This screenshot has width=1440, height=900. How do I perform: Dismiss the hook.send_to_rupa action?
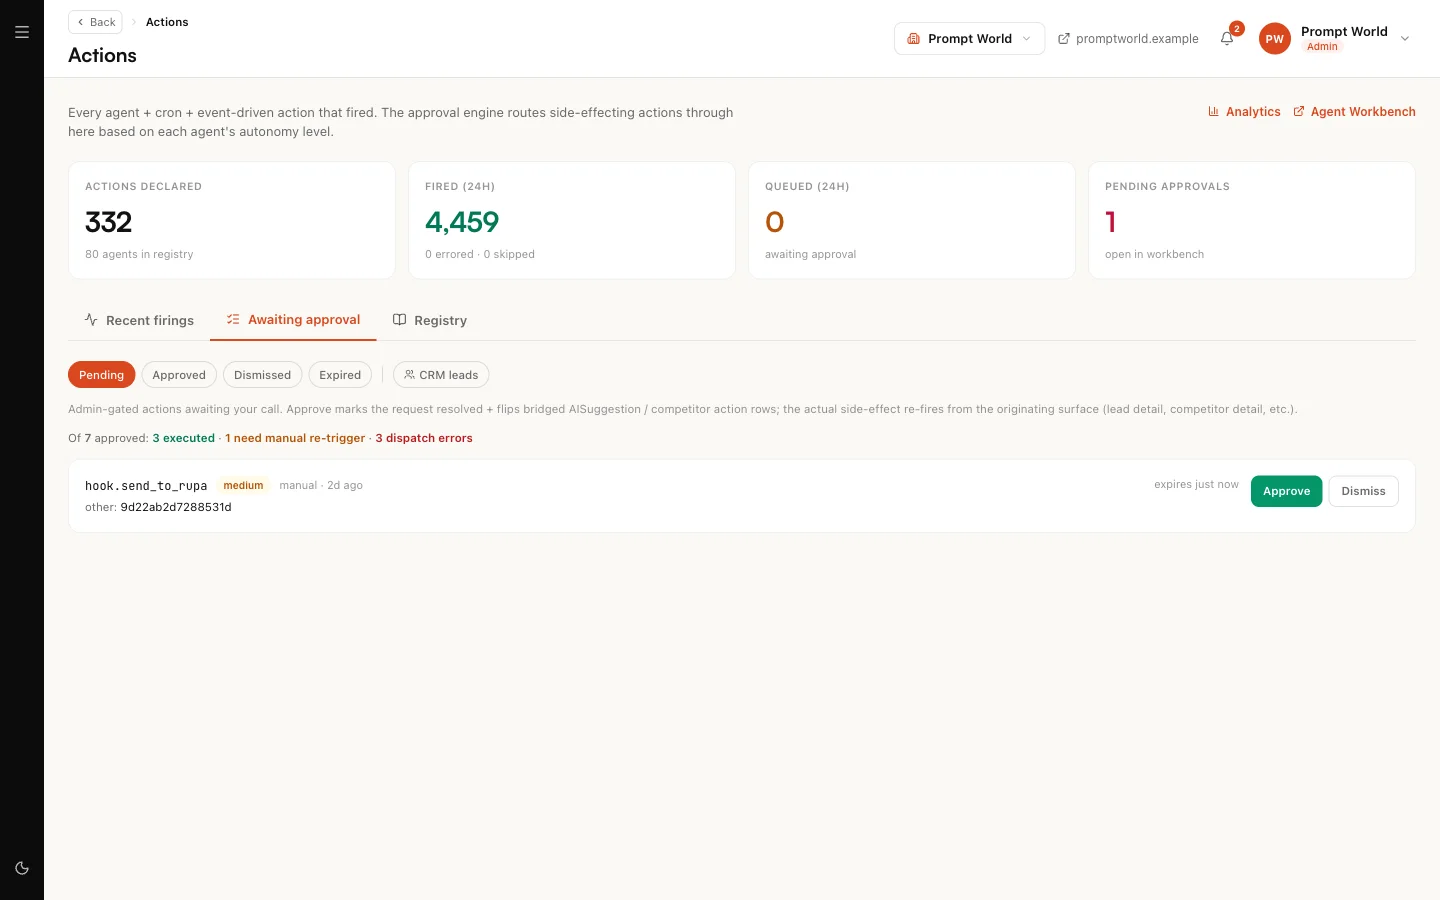[x=1363, y=491]
